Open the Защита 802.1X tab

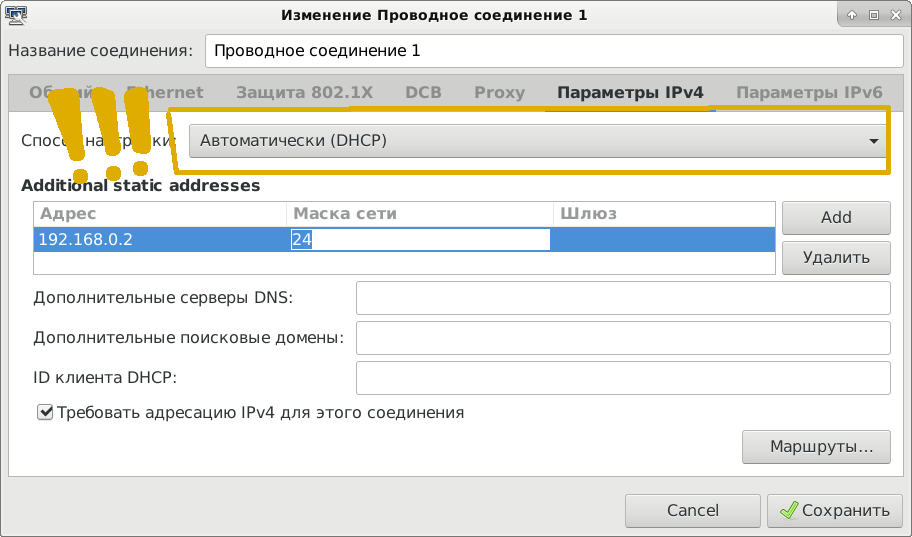point(304,93)
